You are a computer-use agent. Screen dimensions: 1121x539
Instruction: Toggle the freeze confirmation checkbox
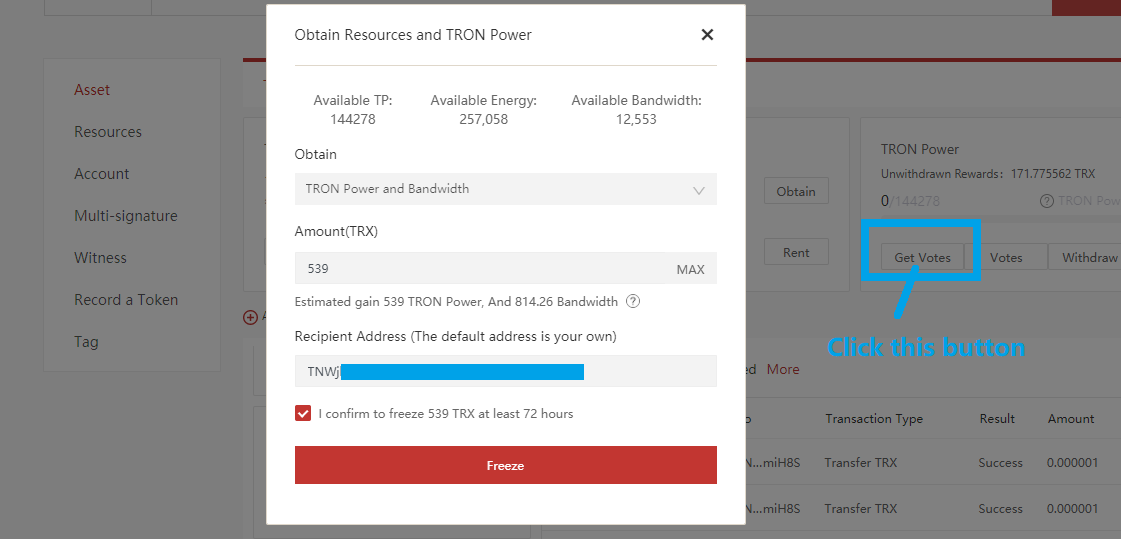pyautogui.click(x=303, y=413)
